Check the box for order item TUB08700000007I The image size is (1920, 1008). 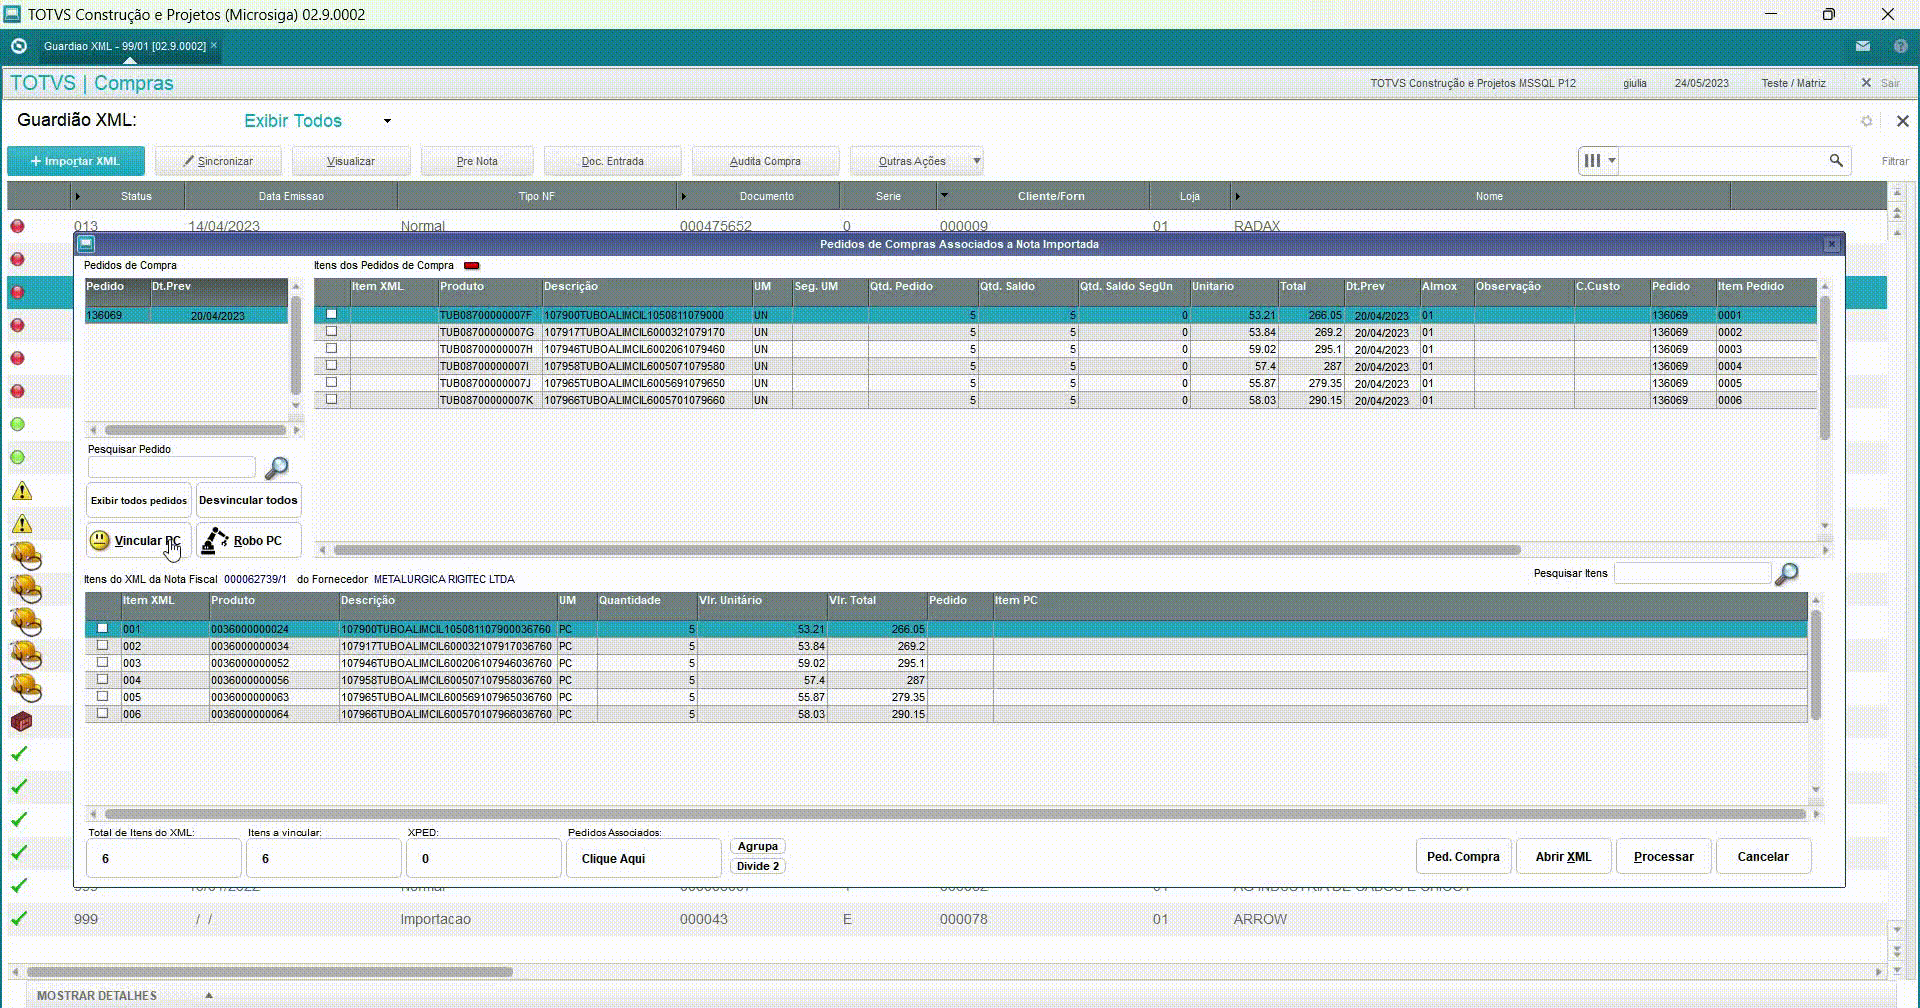point(331,366)
